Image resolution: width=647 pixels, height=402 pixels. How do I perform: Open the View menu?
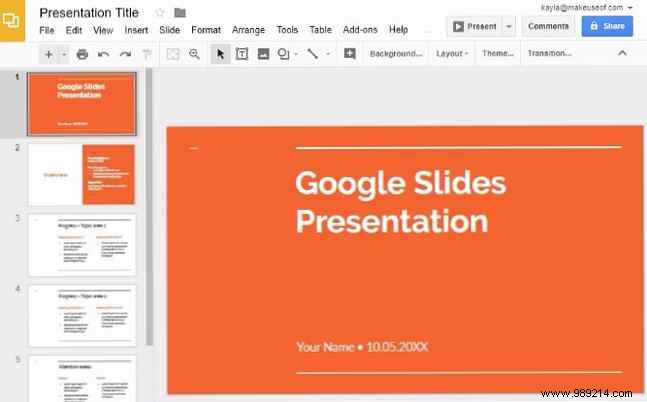(x=103, y=30)
